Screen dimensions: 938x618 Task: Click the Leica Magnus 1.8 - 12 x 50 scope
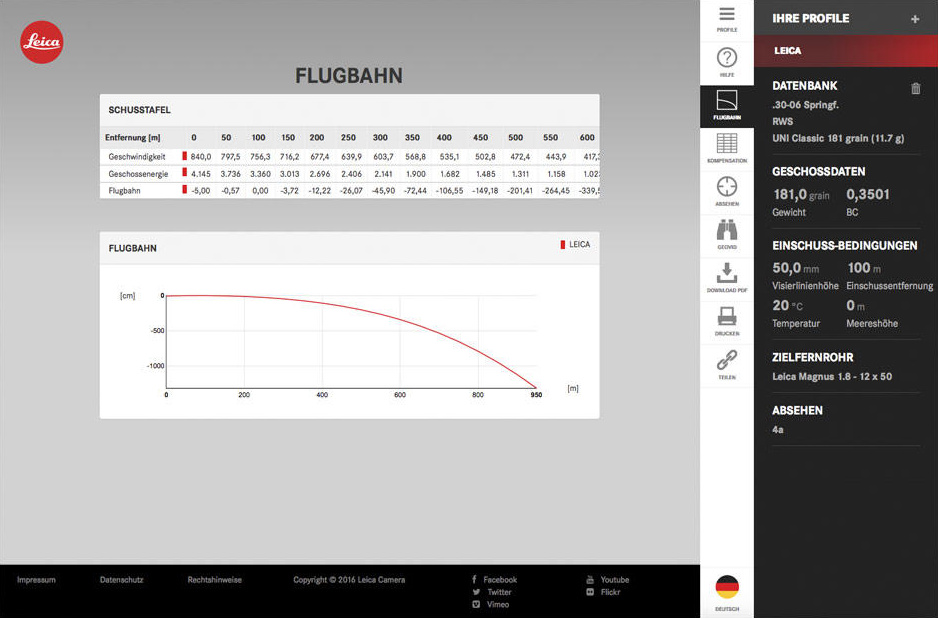(832, 376)
